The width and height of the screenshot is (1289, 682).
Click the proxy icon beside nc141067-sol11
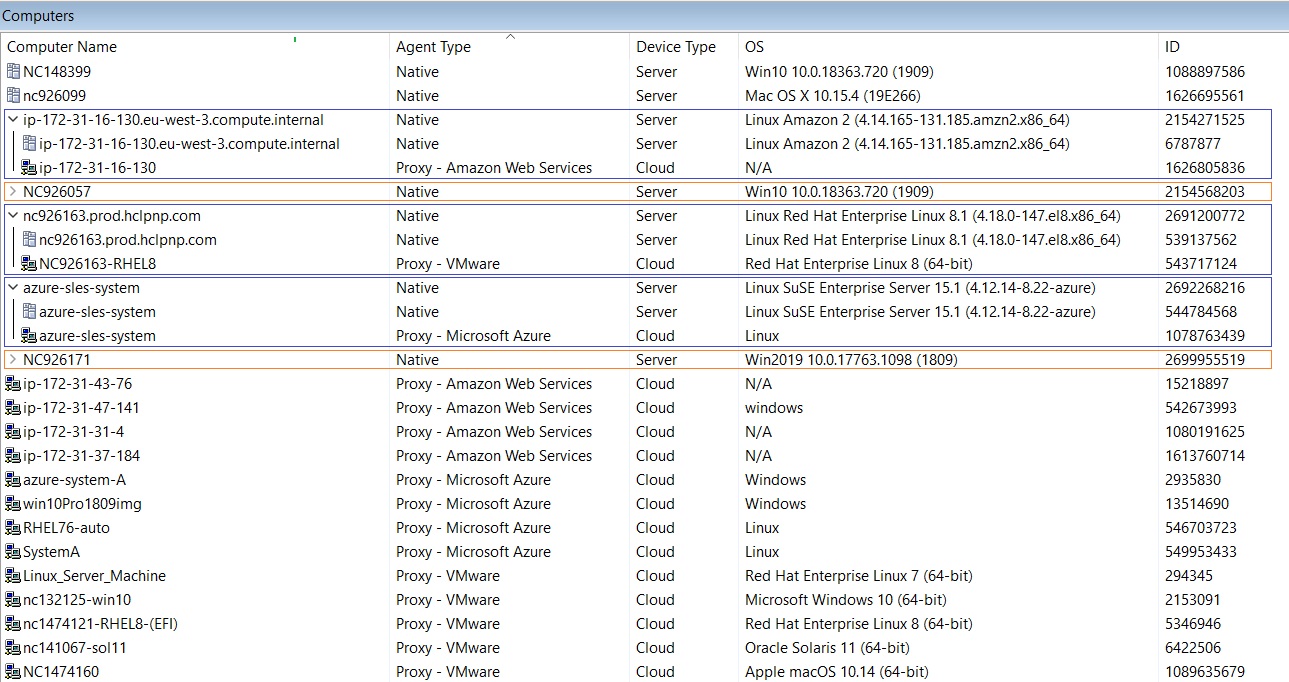click(13, 648)
